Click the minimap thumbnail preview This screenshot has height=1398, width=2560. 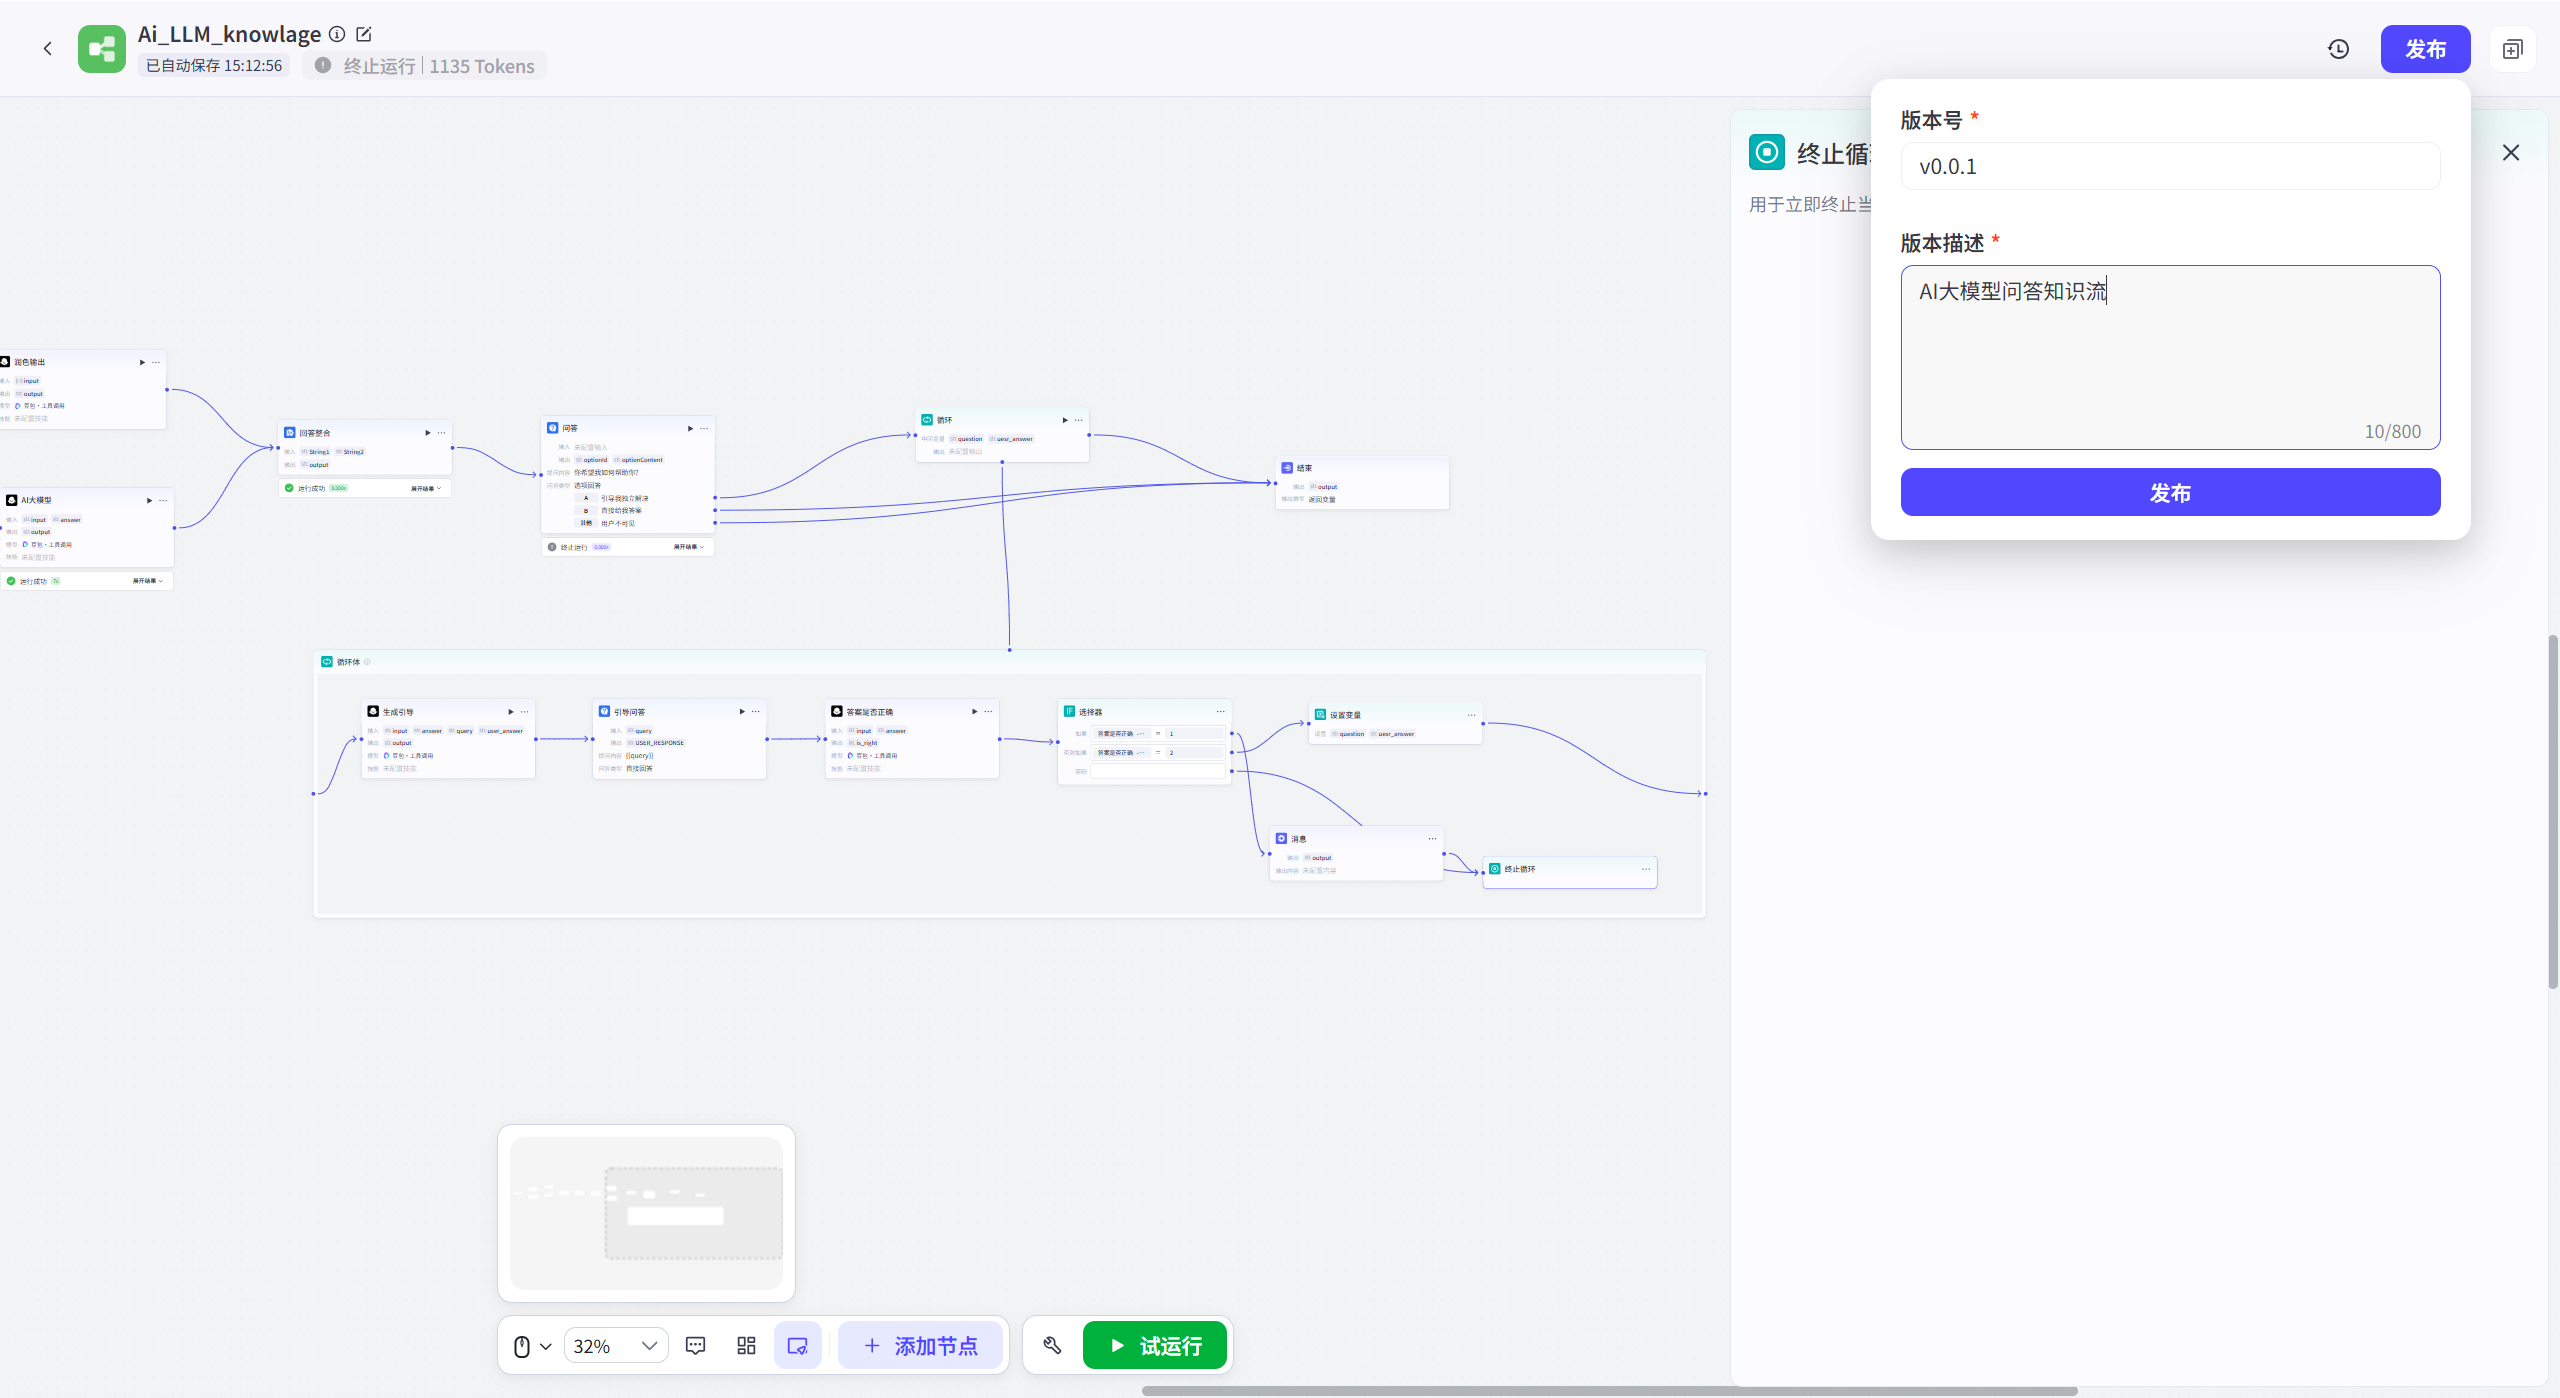(x=646, y=1212)
